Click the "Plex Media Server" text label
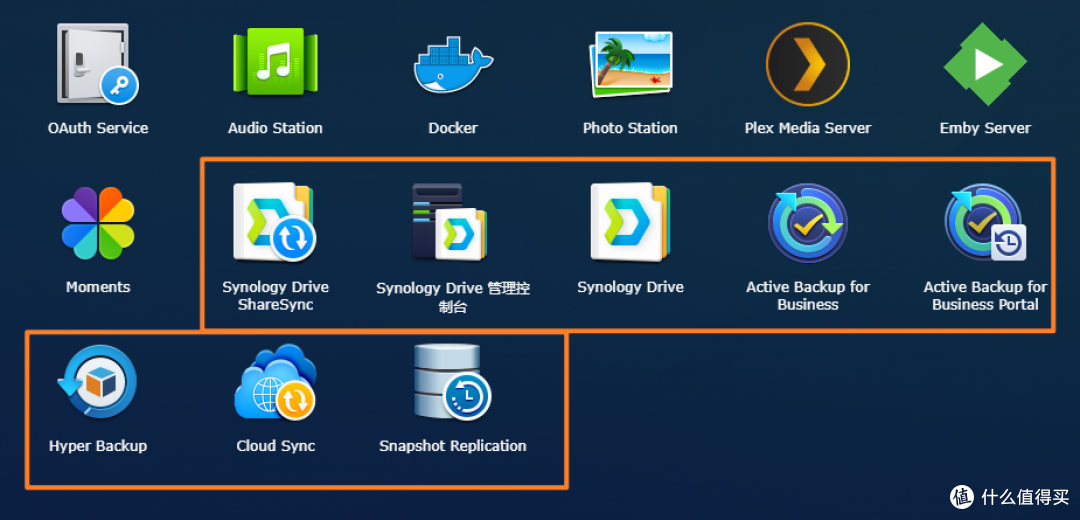1080x520 pixels. 807,128
